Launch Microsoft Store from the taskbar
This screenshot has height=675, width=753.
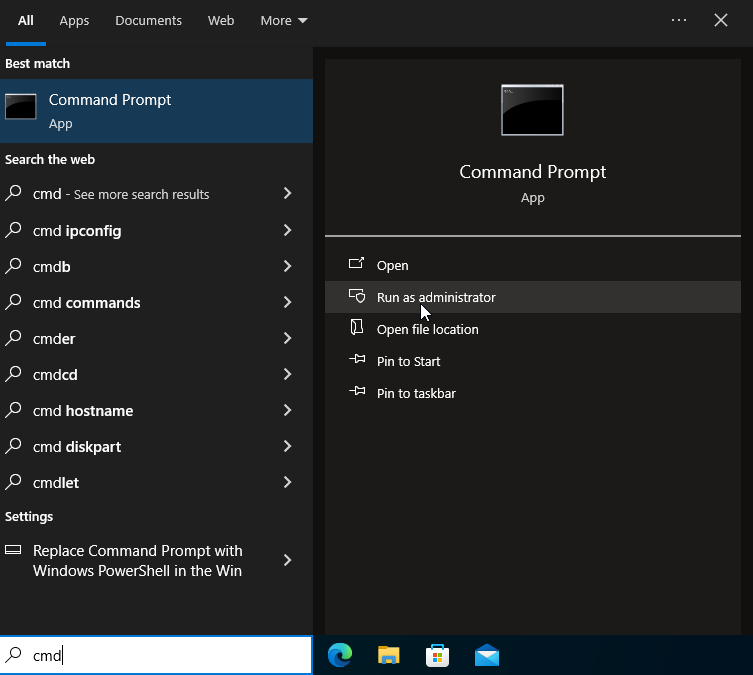point(437,655)
